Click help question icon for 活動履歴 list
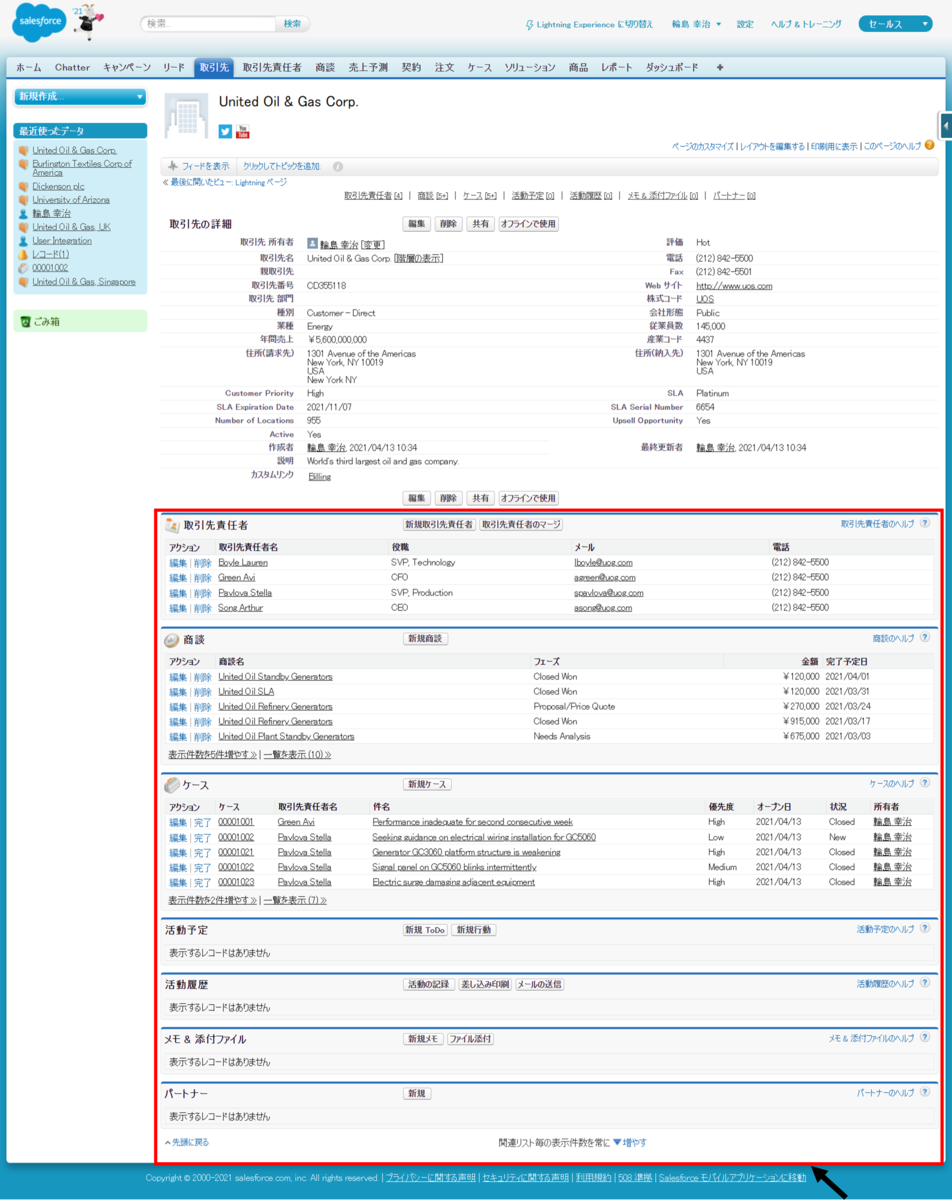This screenshot has height=1200, width=952. pos(925,984)
